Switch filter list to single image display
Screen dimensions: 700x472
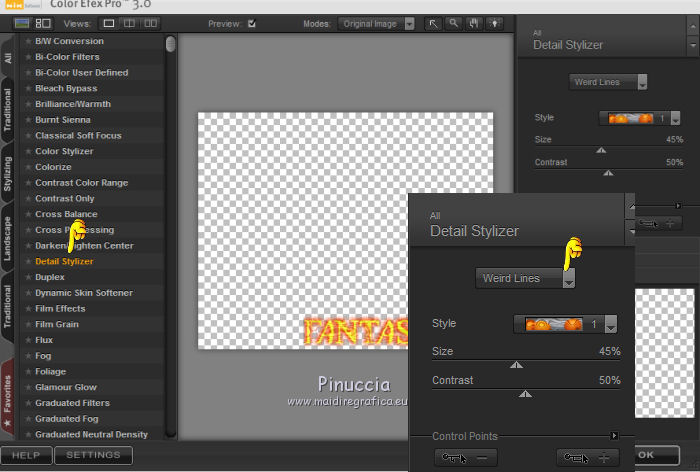22,24
